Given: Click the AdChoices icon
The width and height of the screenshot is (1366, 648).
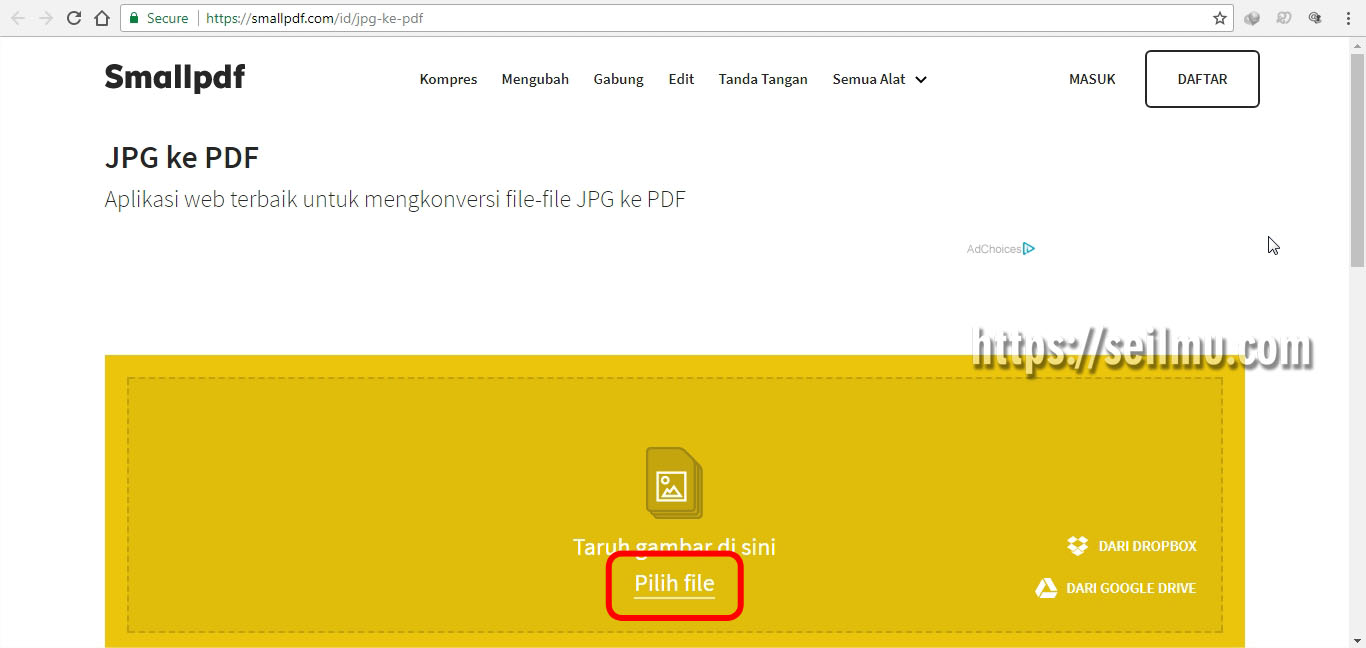Looking at the screenshot, I should click(x=1029, y=249).
